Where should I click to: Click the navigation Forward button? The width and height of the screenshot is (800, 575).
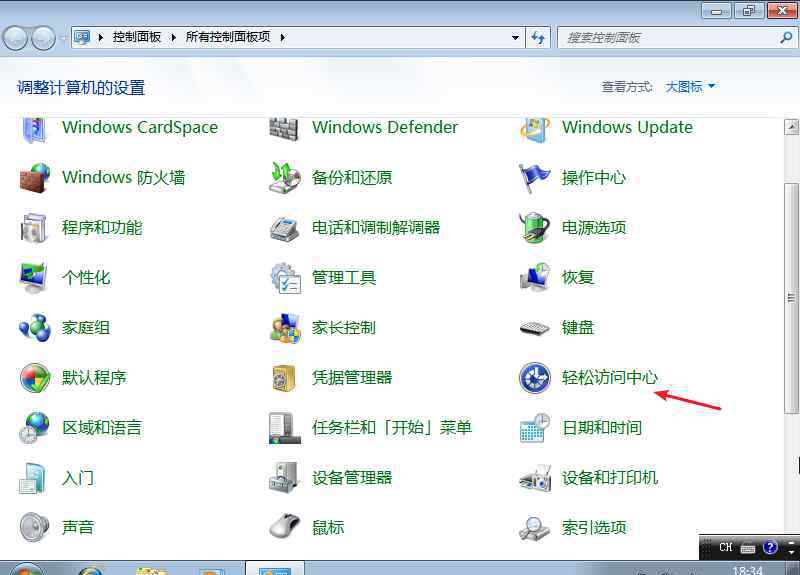(43, 38)
